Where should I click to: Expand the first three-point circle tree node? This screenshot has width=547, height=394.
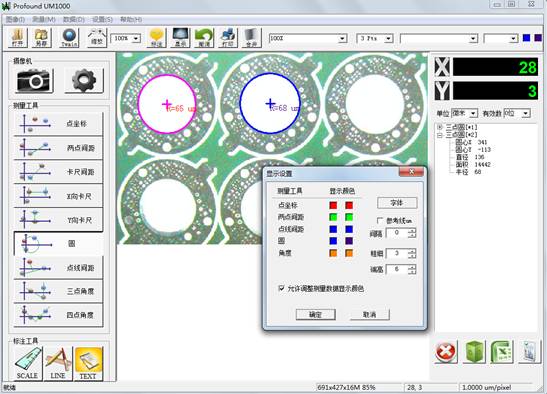point(440,127)
